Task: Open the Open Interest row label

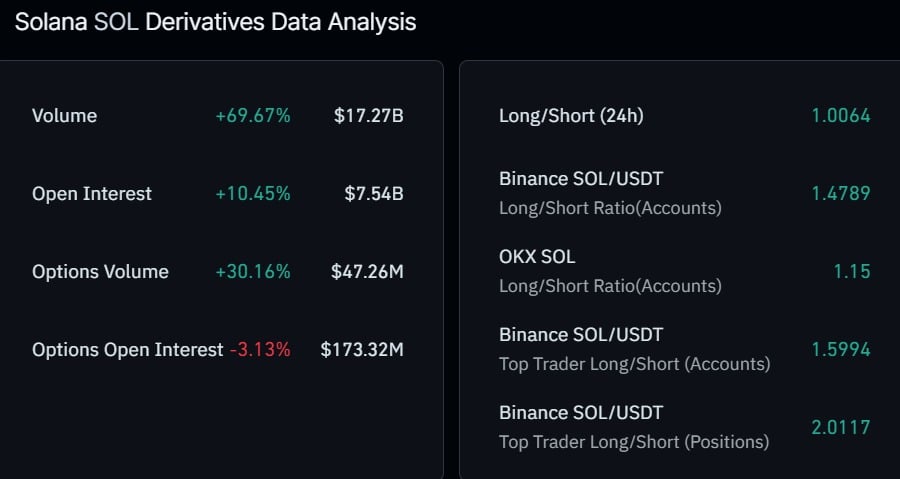Action: (x=92, y=194)
